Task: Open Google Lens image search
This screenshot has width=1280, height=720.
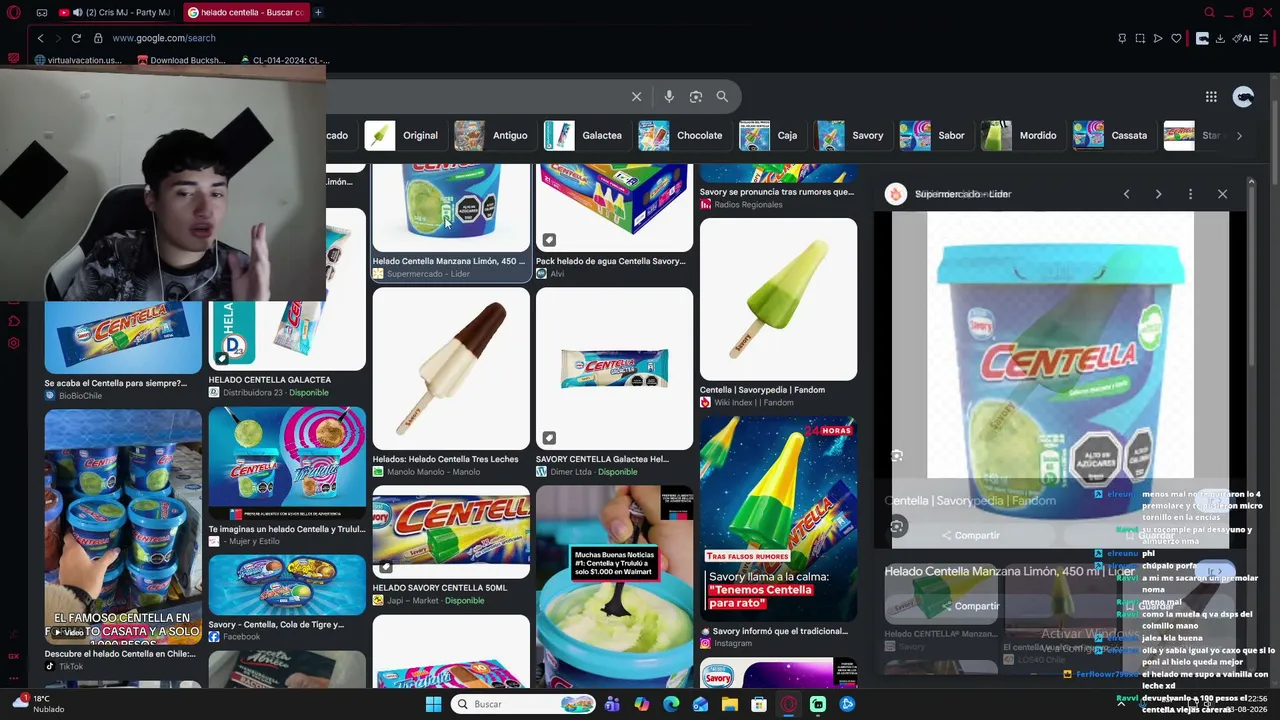Action: (x=696, y=96)
